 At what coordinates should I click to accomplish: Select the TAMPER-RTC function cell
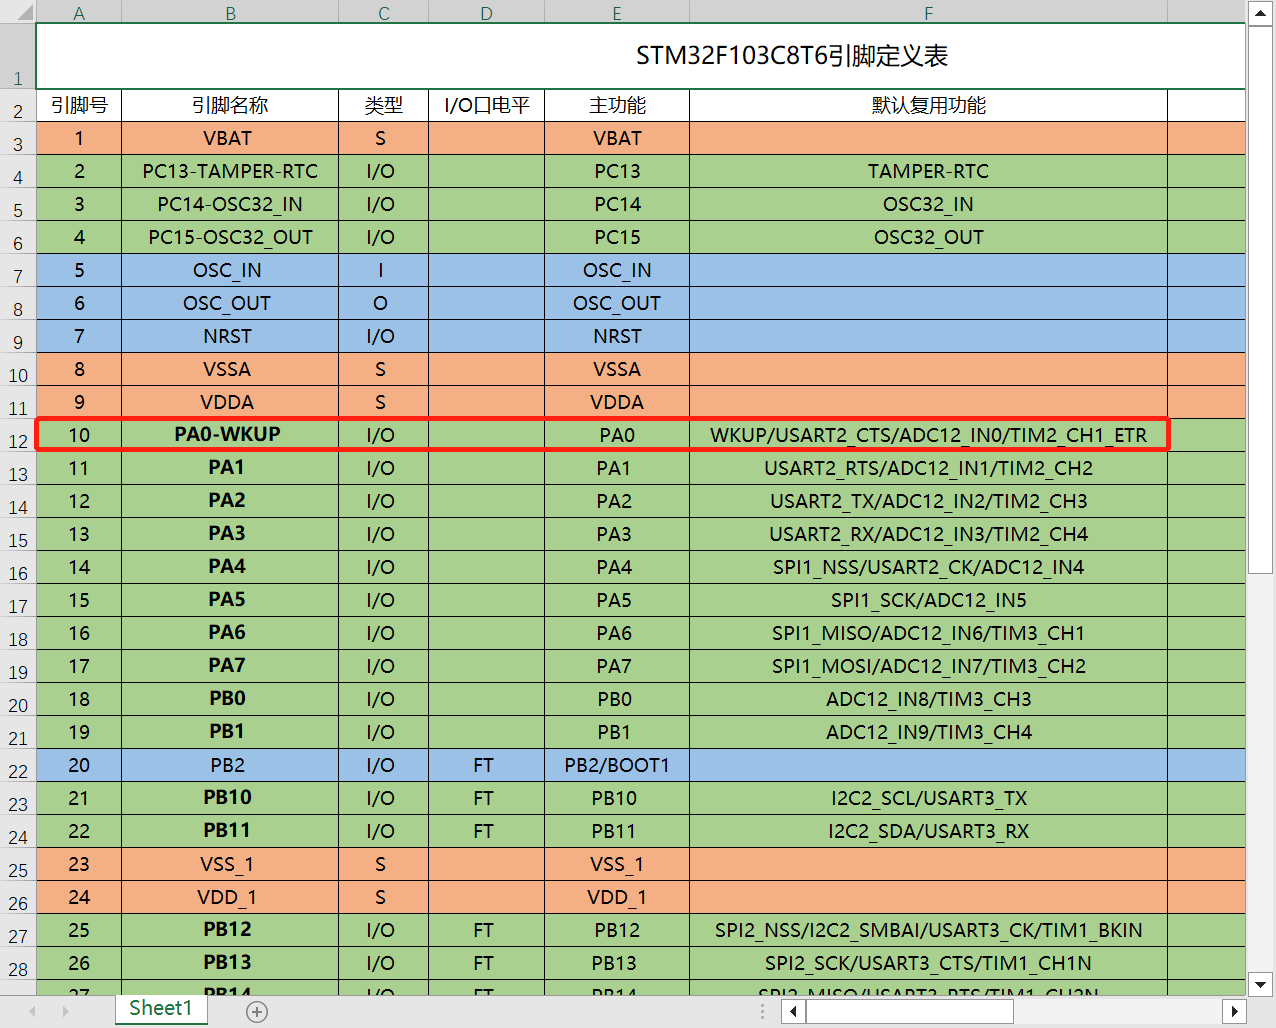(928, 171)
